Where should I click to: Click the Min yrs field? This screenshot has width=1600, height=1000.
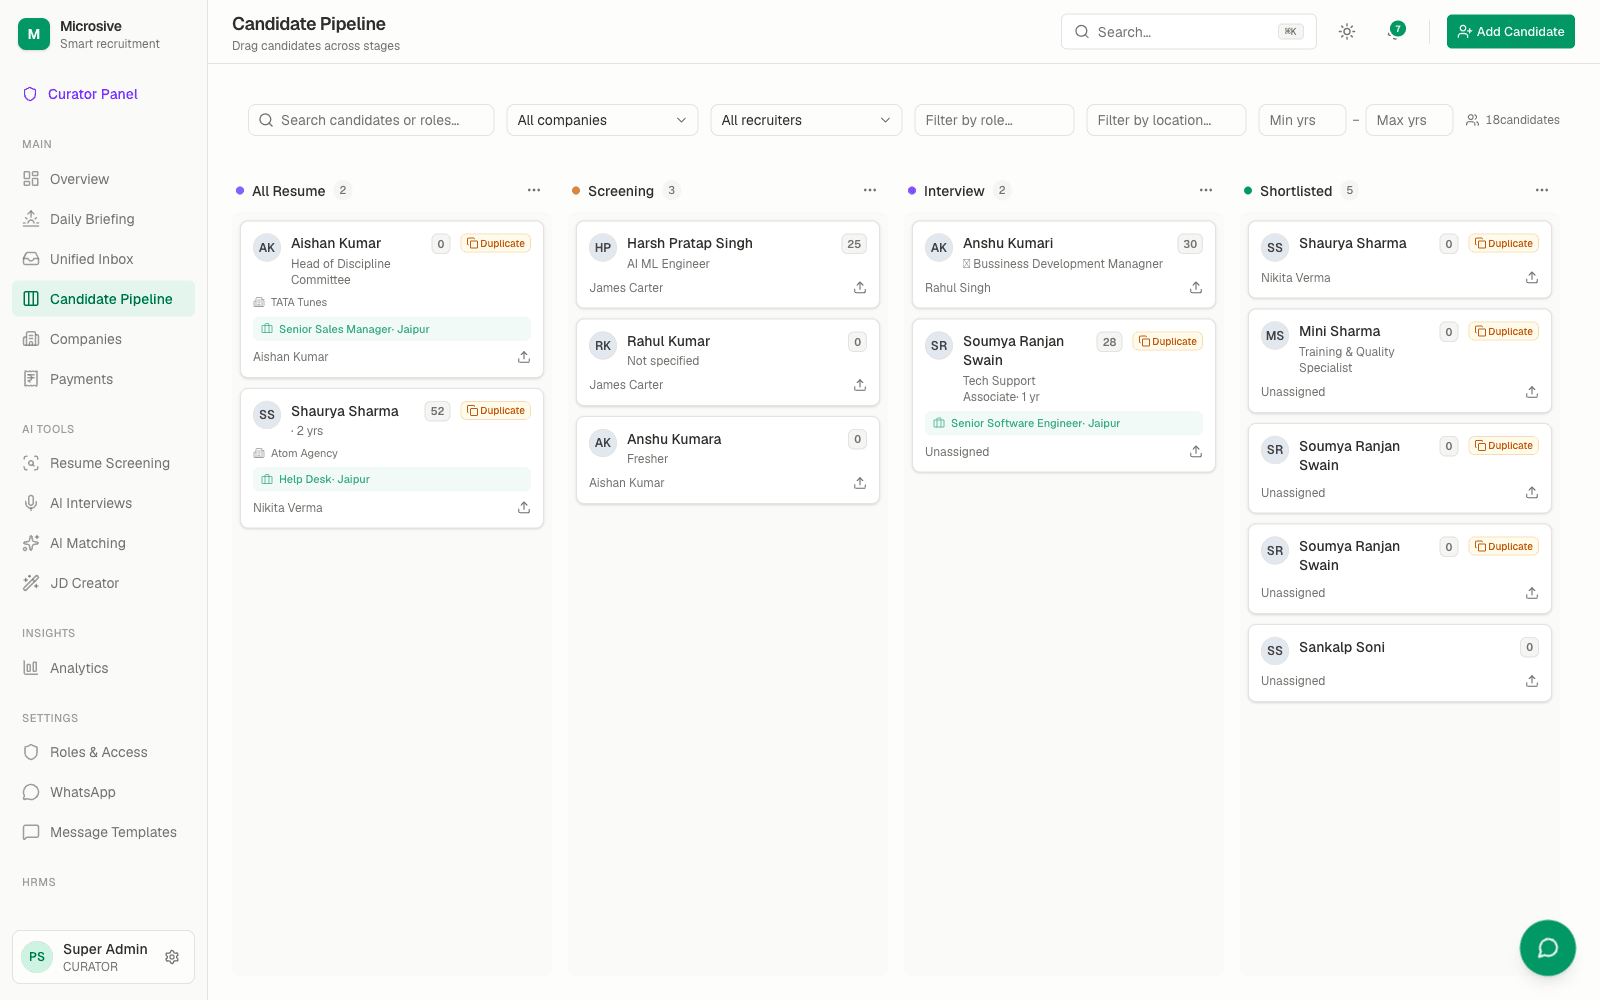click(1302, 120)
